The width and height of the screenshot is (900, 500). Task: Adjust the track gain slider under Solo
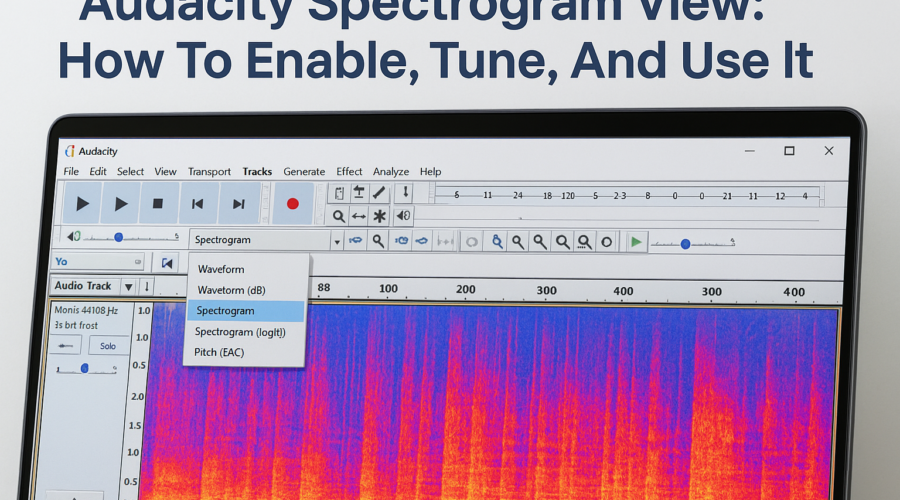coord(86,369)
